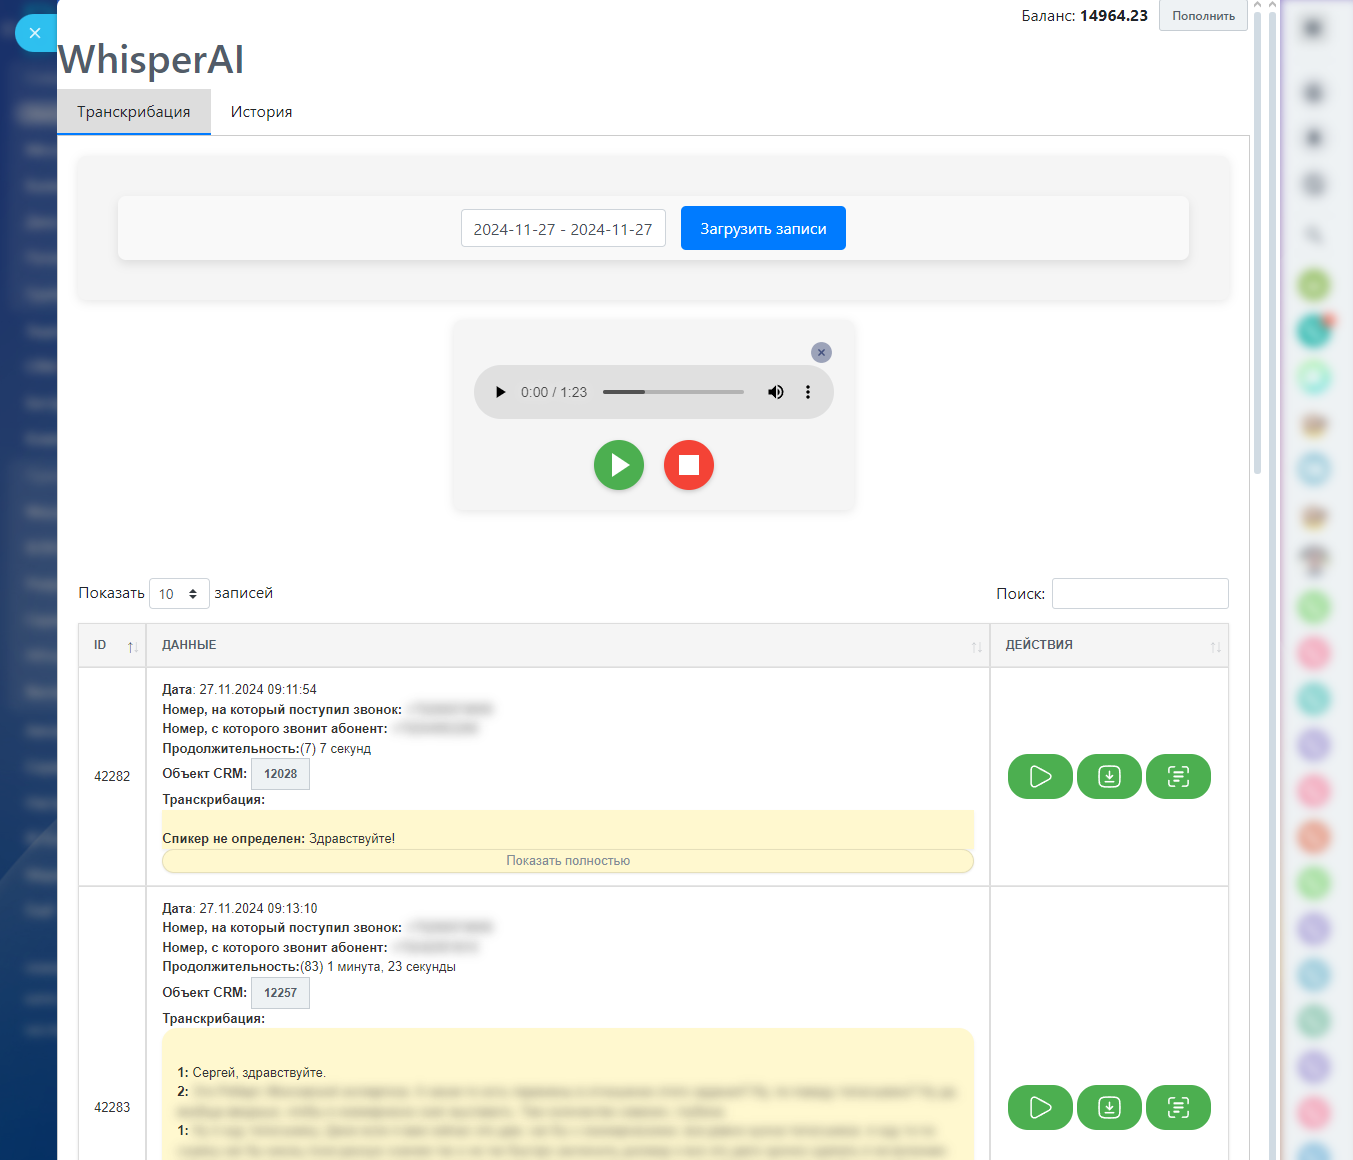
Task: Sort the table by ДЕЙСТВИЯ column
Action: (1109, 646)
